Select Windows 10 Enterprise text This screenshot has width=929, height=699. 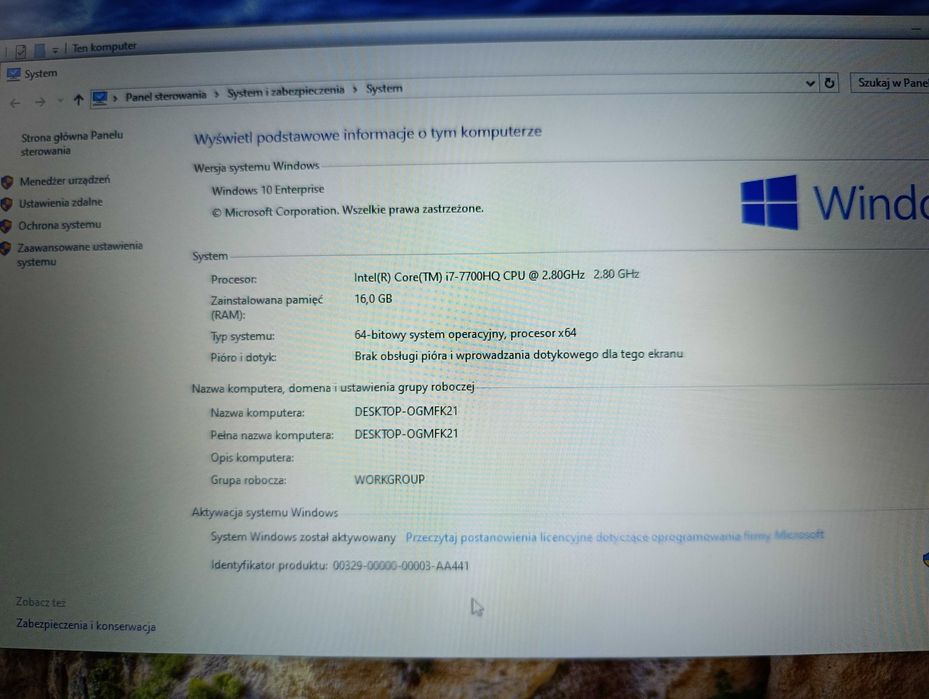coord(268,190)
